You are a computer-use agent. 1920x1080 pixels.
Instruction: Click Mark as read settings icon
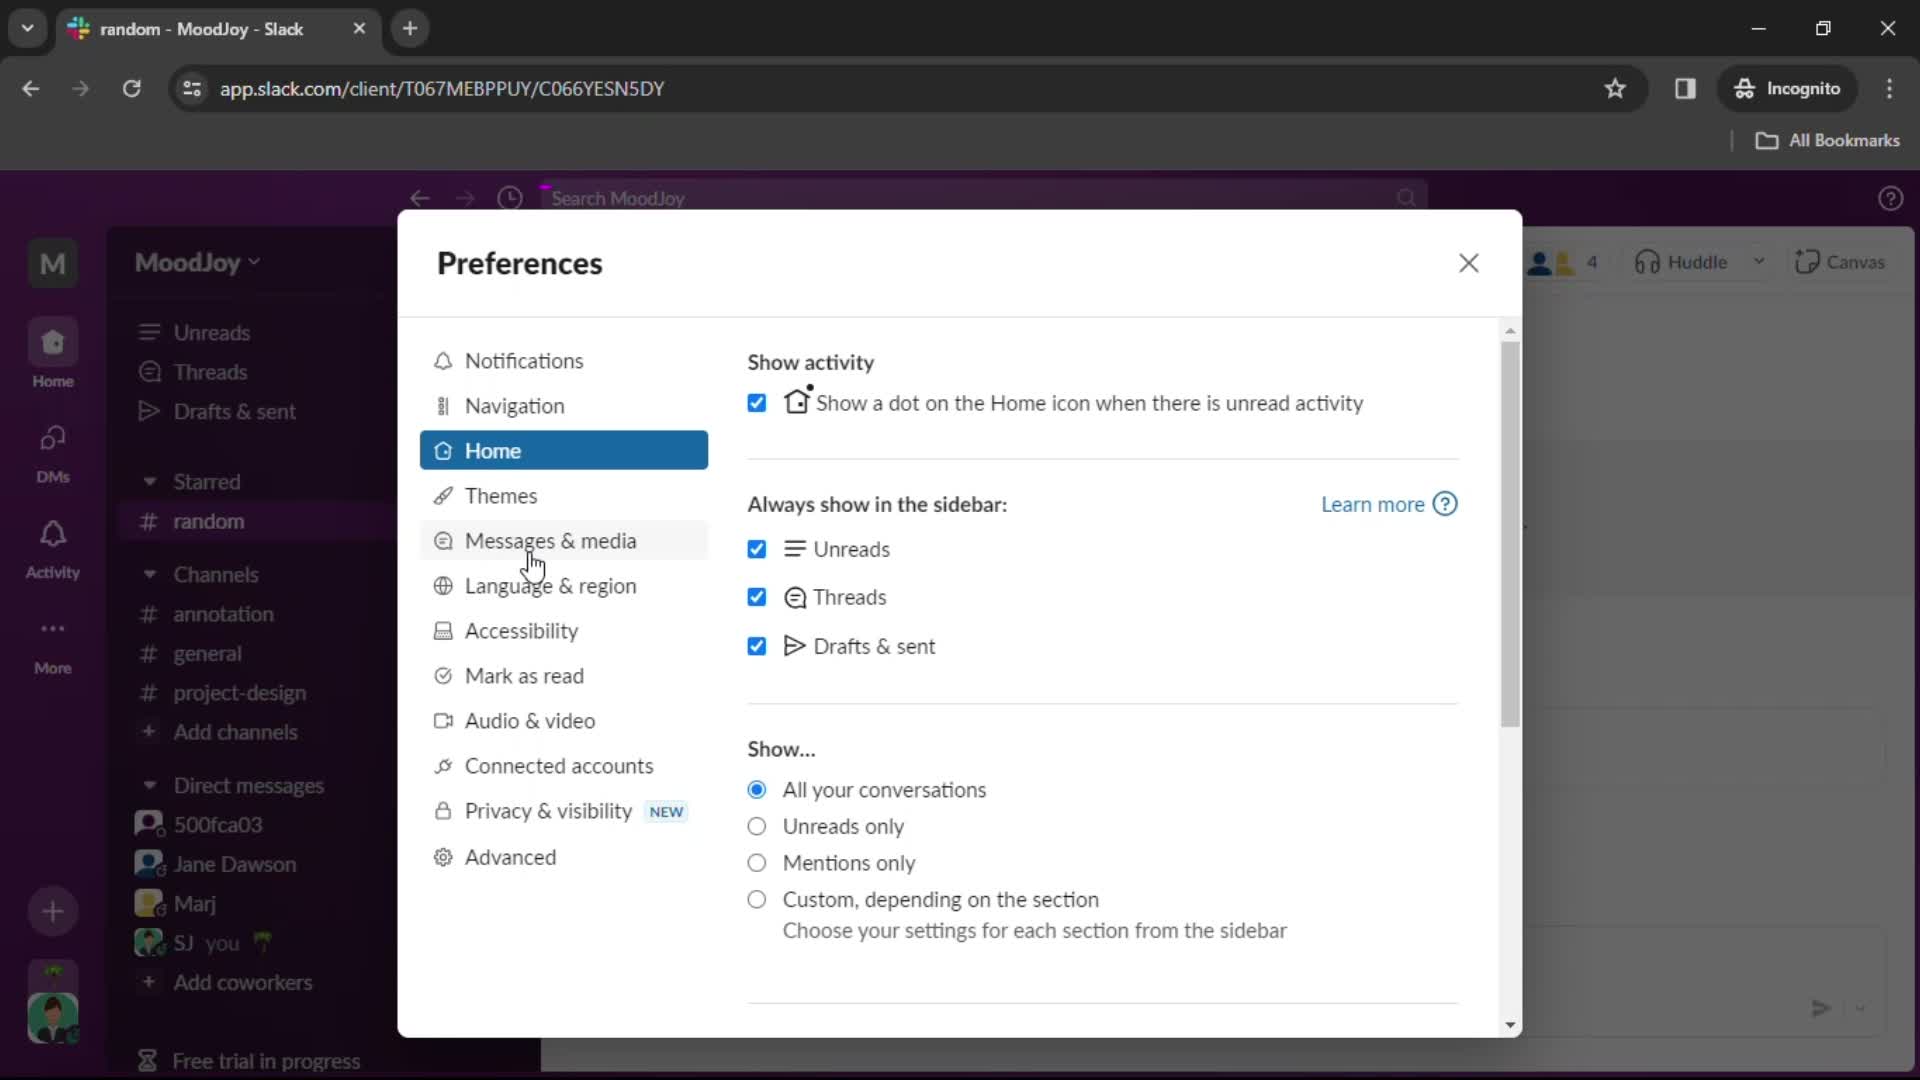coord(442,675)
